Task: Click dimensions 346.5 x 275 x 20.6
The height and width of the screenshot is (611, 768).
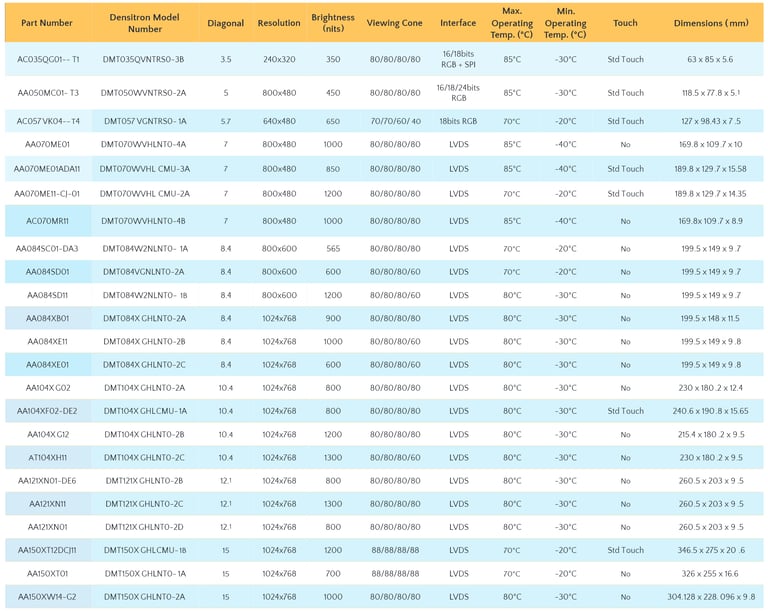Action: click(x=711, y=550)
